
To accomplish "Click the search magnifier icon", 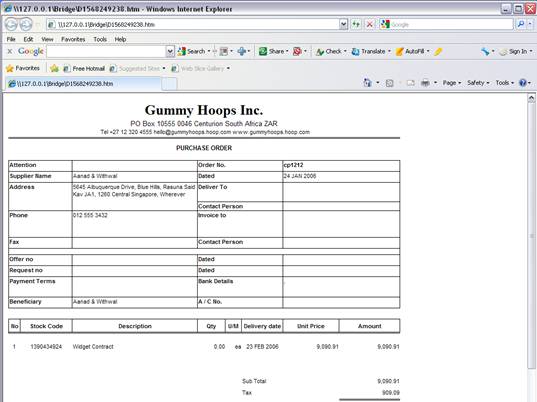I will point(521,24).
